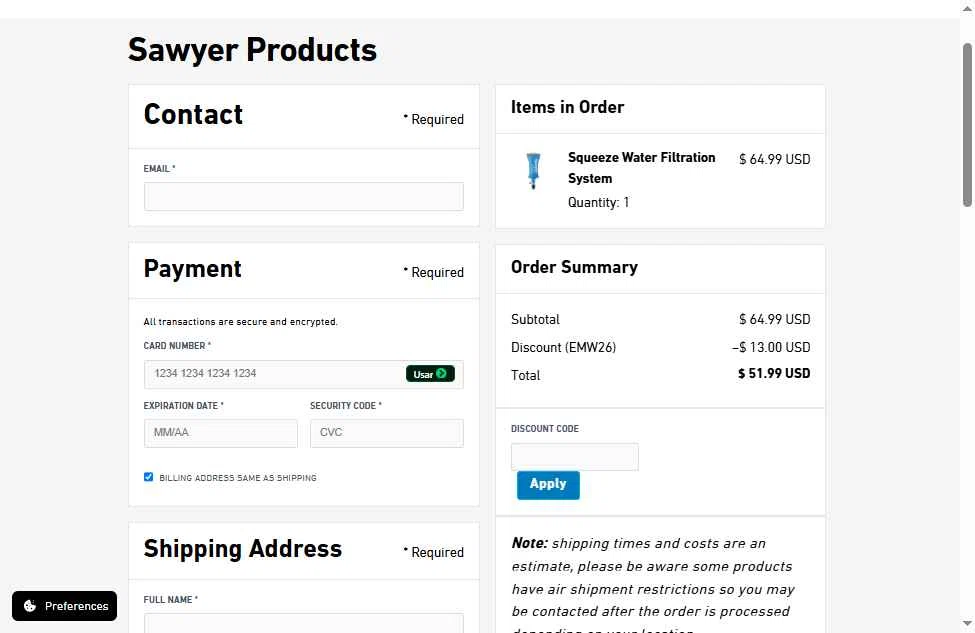Open the Squeeze Water Filtration product image
Screen dimensions: 975x633
pyautogui.click(x=533, y=170)
